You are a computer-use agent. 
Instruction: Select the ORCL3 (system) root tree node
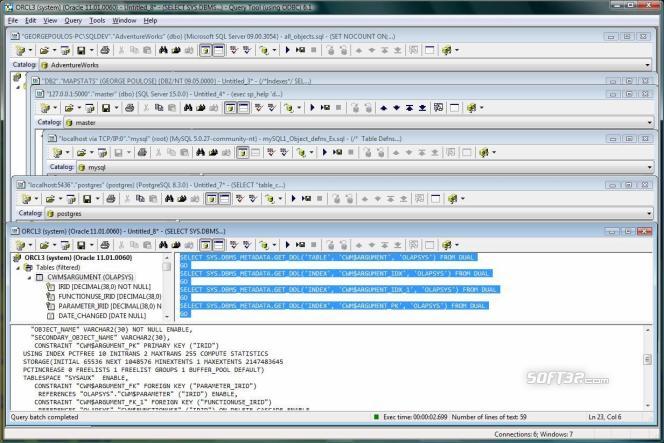click(x=78, y=257)
